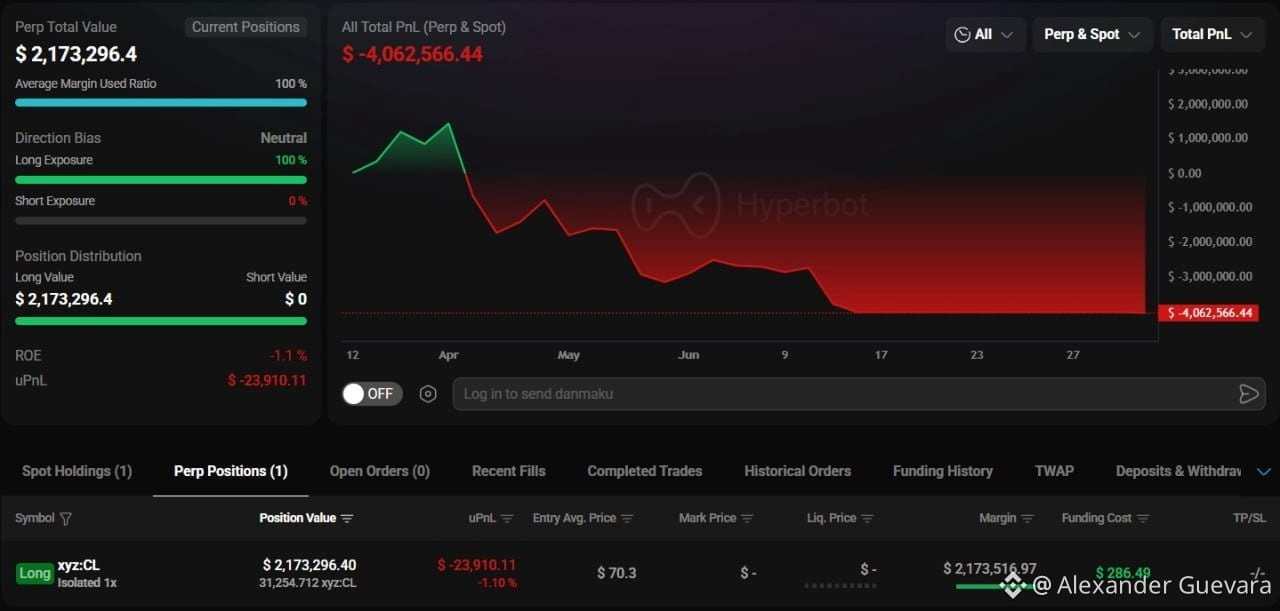Sort by Margin column icon
The width and height of the screenshot is (1280, 611).
[x=1027, y=519]
